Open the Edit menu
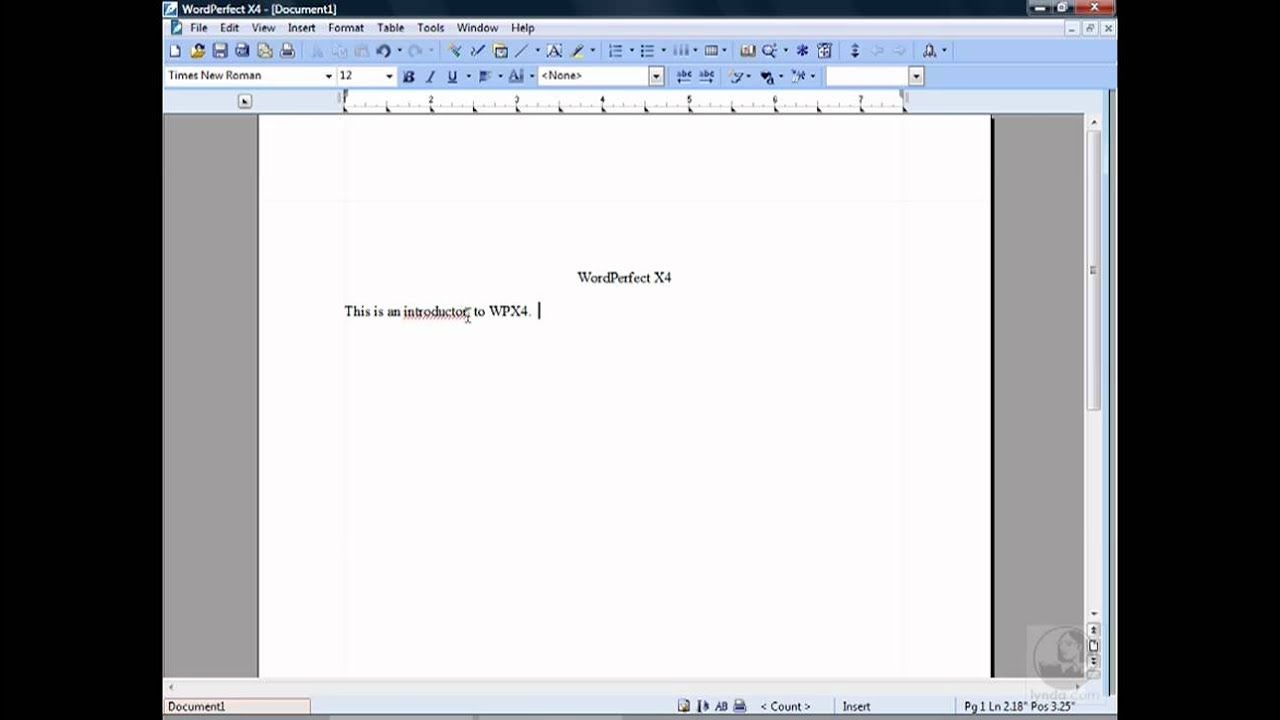This screenshot has width=1280, height=720. click(x=230, y=28)
